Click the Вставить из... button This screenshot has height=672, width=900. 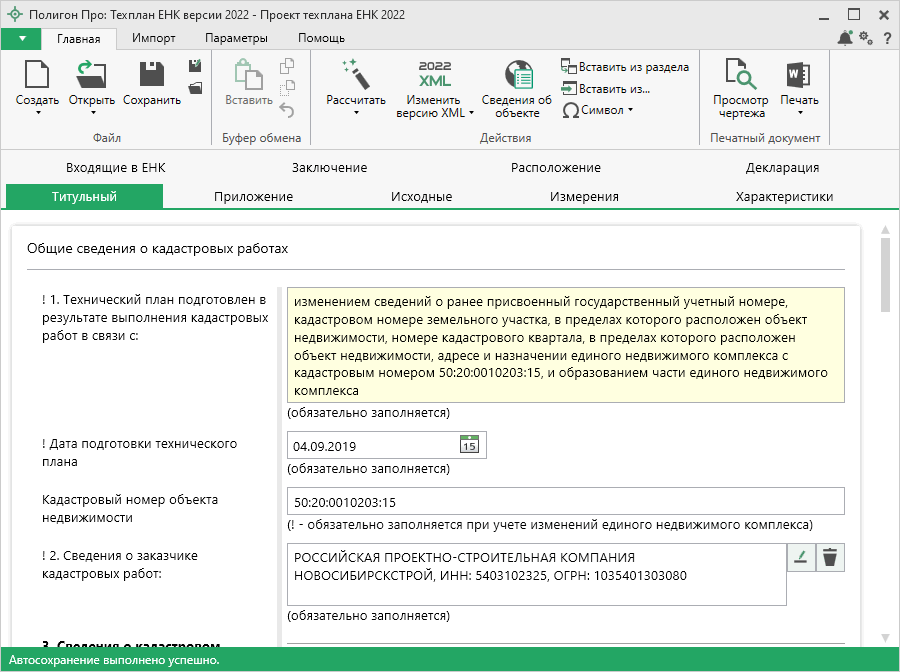point(607,88)
